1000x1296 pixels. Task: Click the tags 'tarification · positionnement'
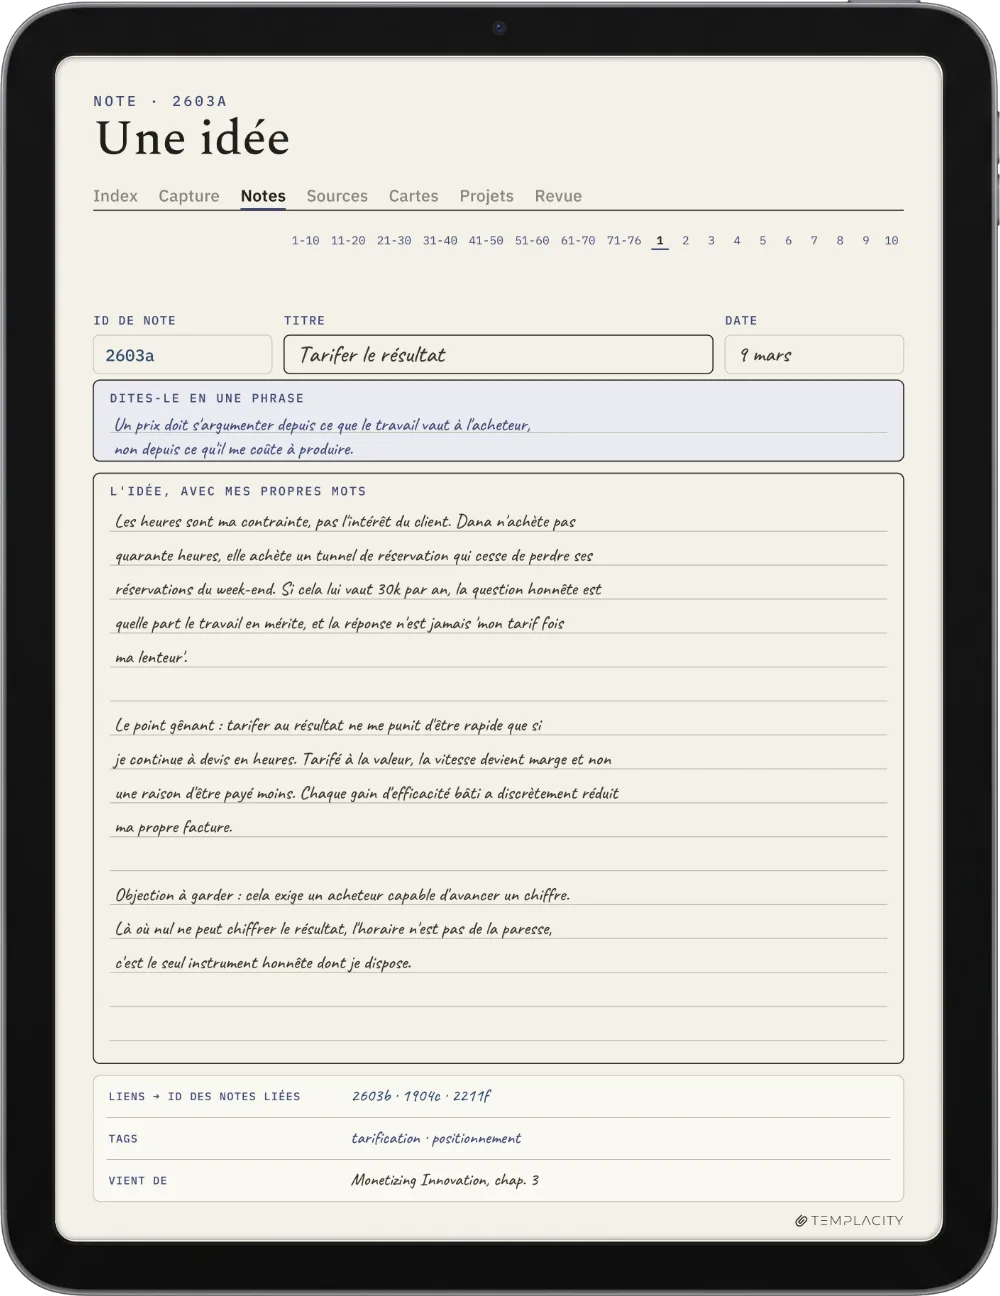(436, 1138)
